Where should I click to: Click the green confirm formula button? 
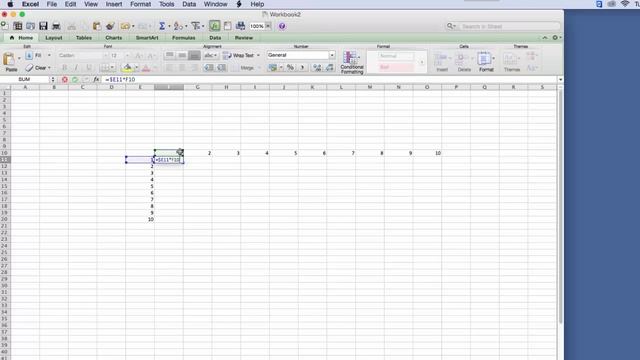[x=75, y=80]
